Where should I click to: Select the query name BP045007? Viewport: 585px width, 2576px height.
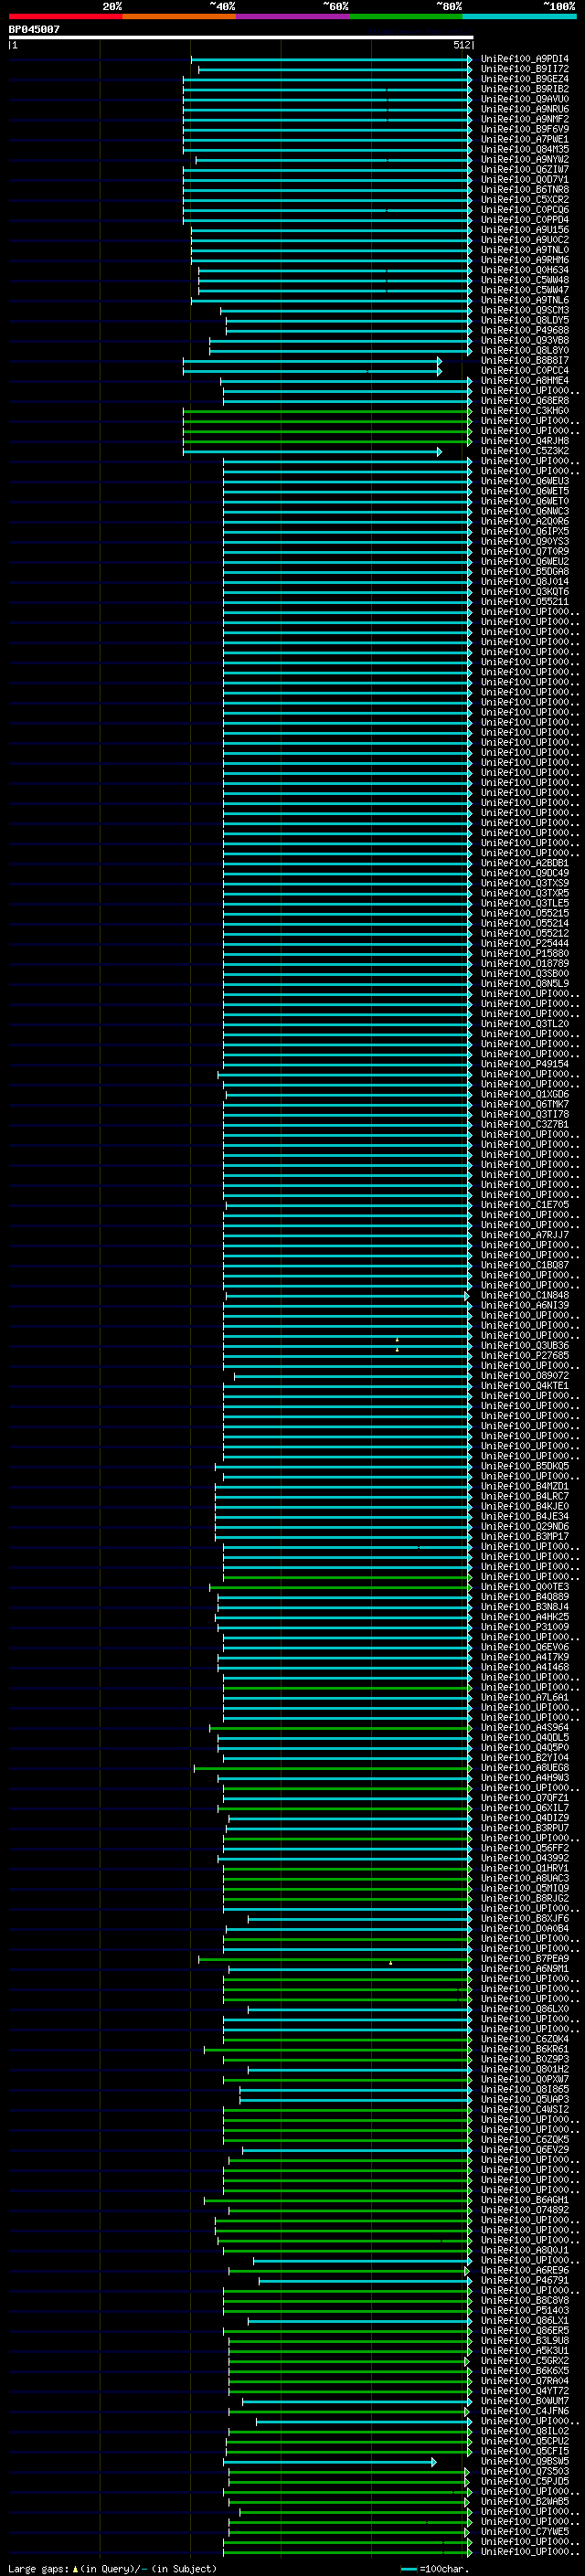[x=34, y=30]
